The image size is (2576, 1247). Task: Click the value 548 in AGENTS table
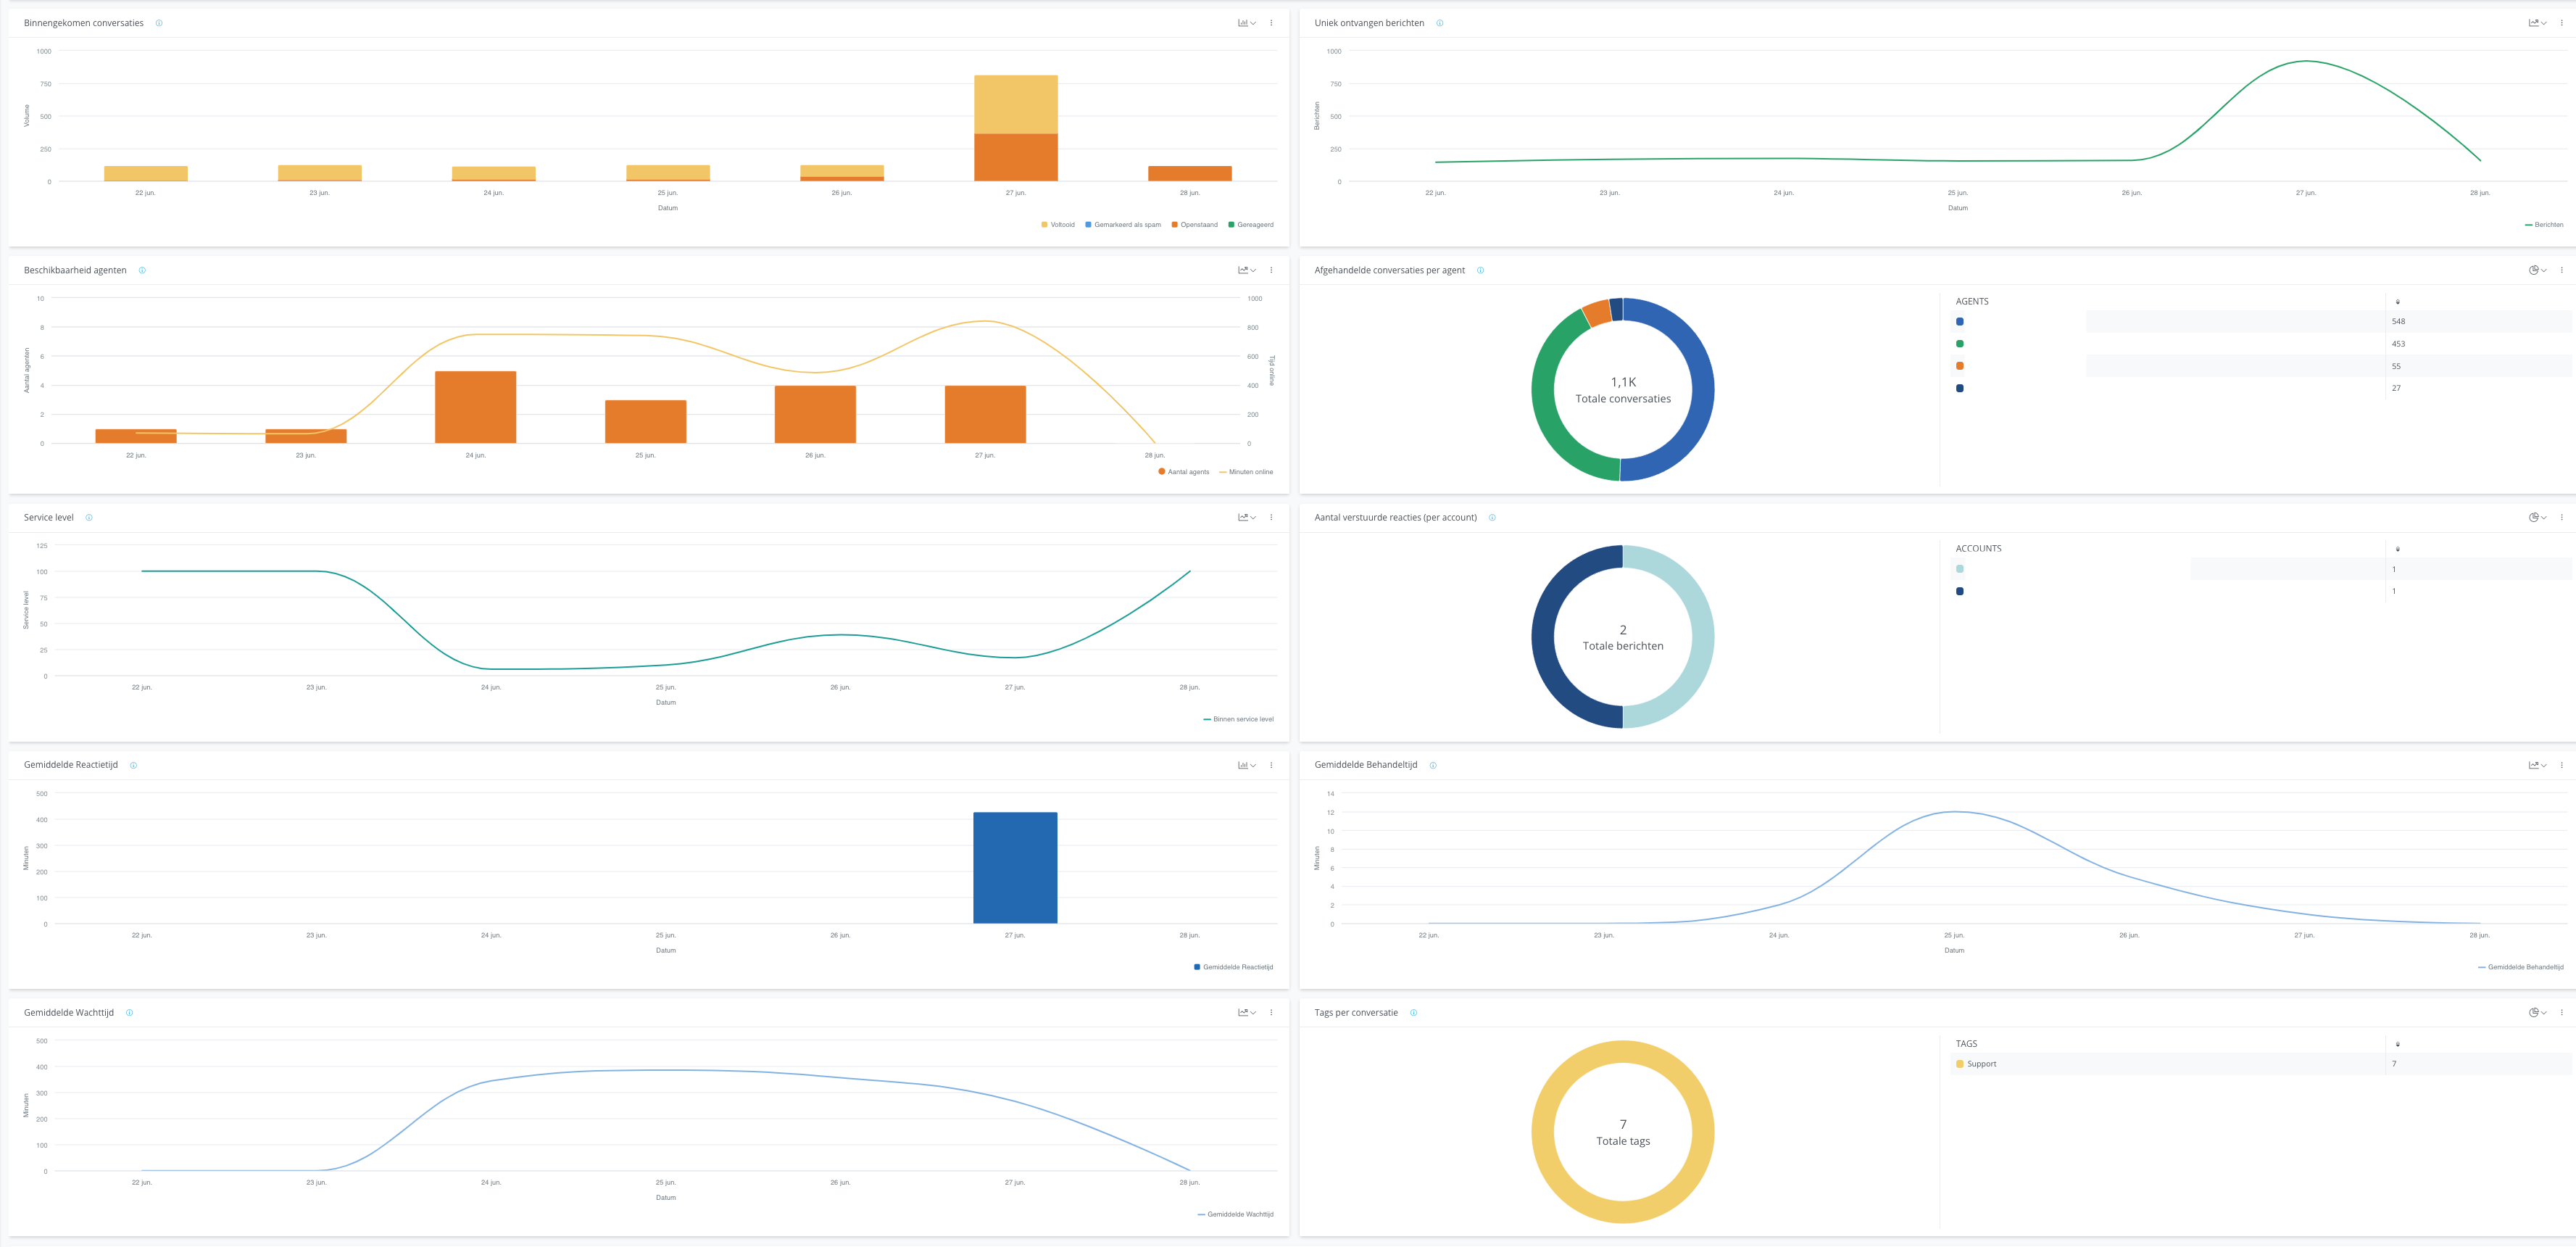(2398, 322)
